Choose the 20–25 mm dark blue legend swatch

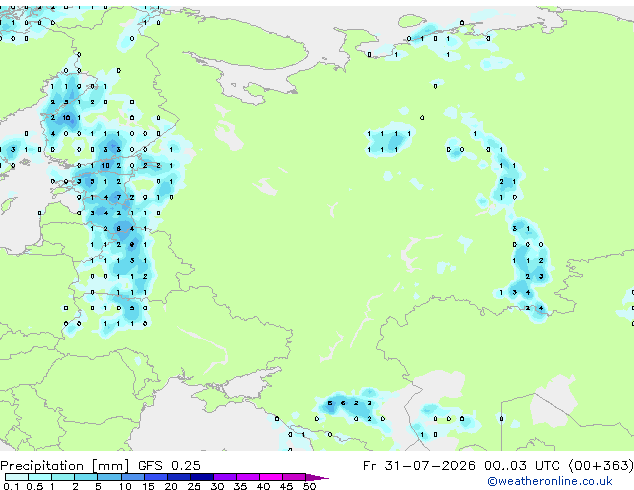click(x=179, y=477)
